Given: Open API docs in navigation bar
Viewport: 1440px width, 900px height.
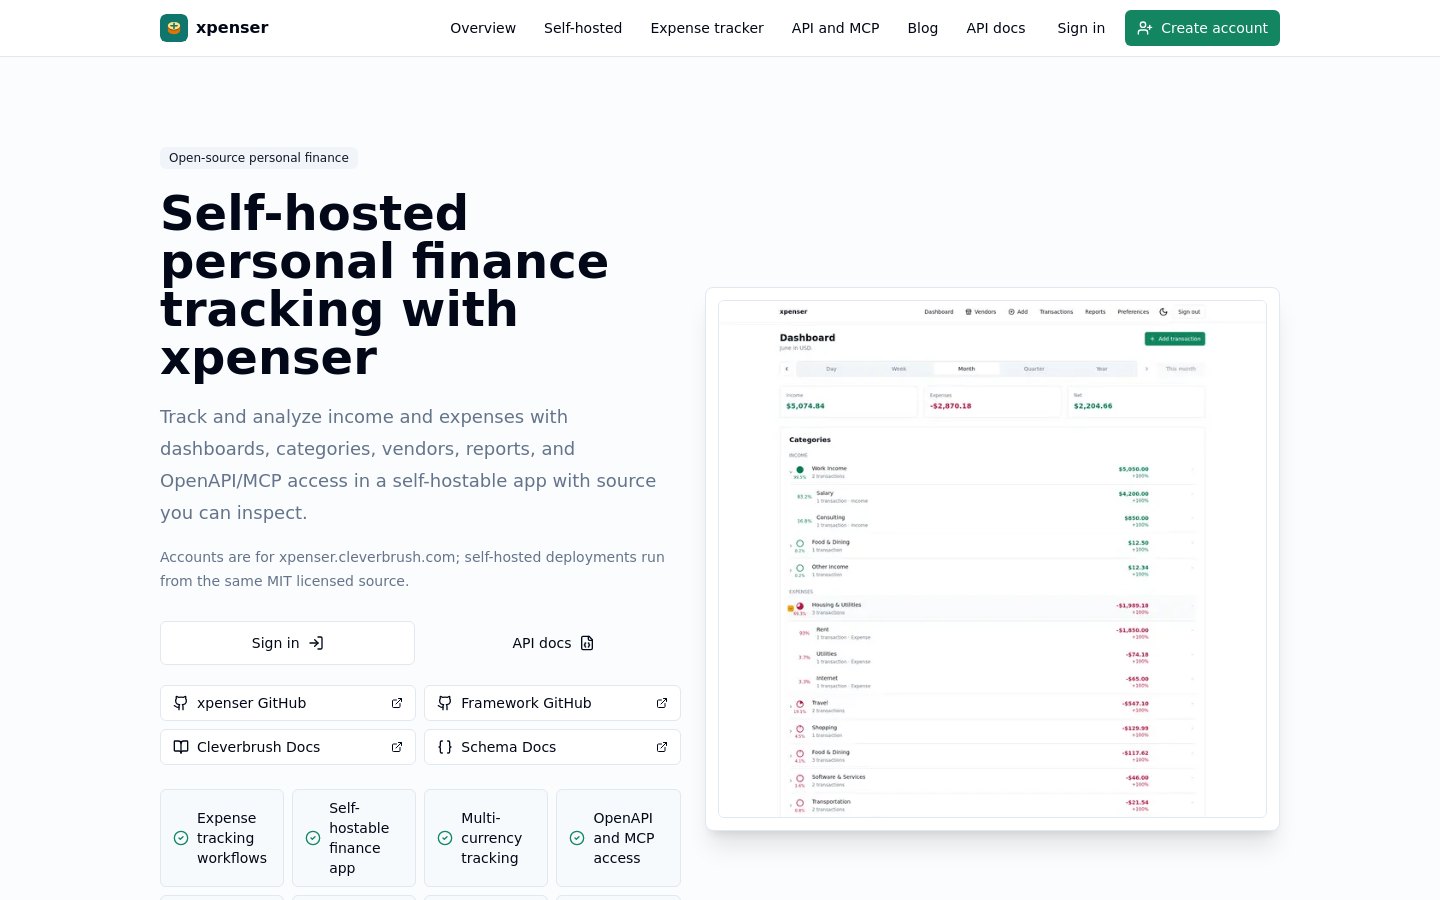Looking at the screenshot, I should 996,28.
